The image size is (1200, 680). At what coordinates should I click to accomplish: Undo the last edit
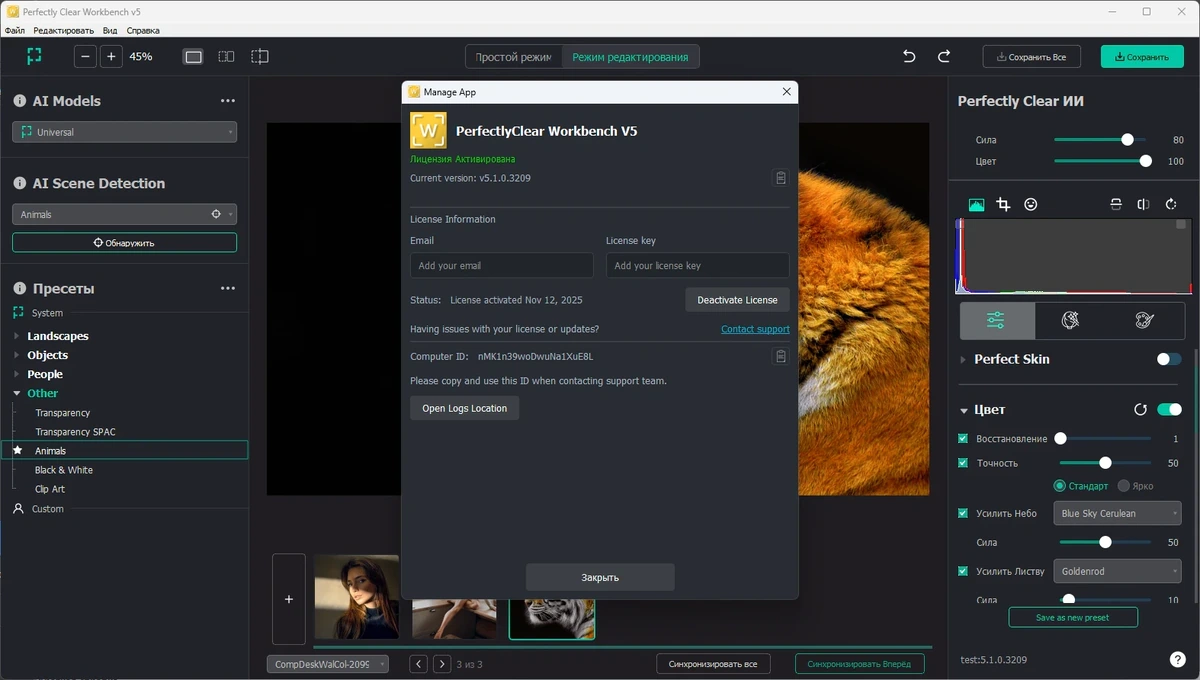click(x=909, y=57)
